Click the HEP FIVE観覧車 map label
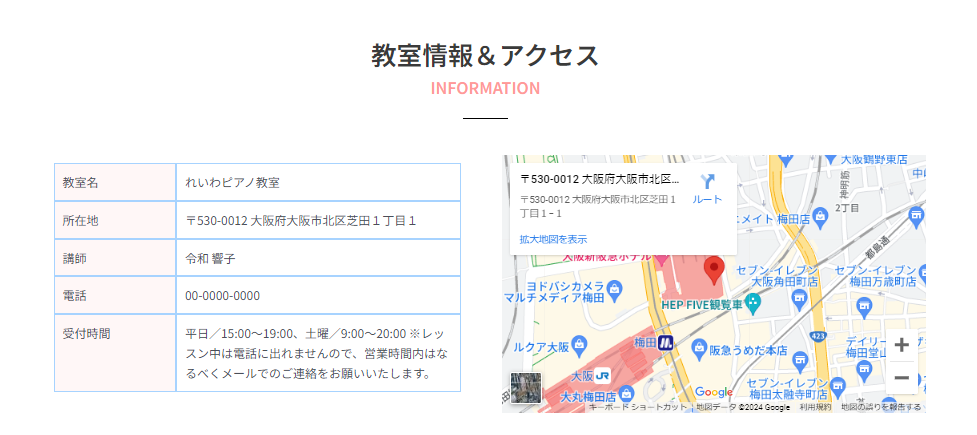977x435 pixels. point(702,305)
